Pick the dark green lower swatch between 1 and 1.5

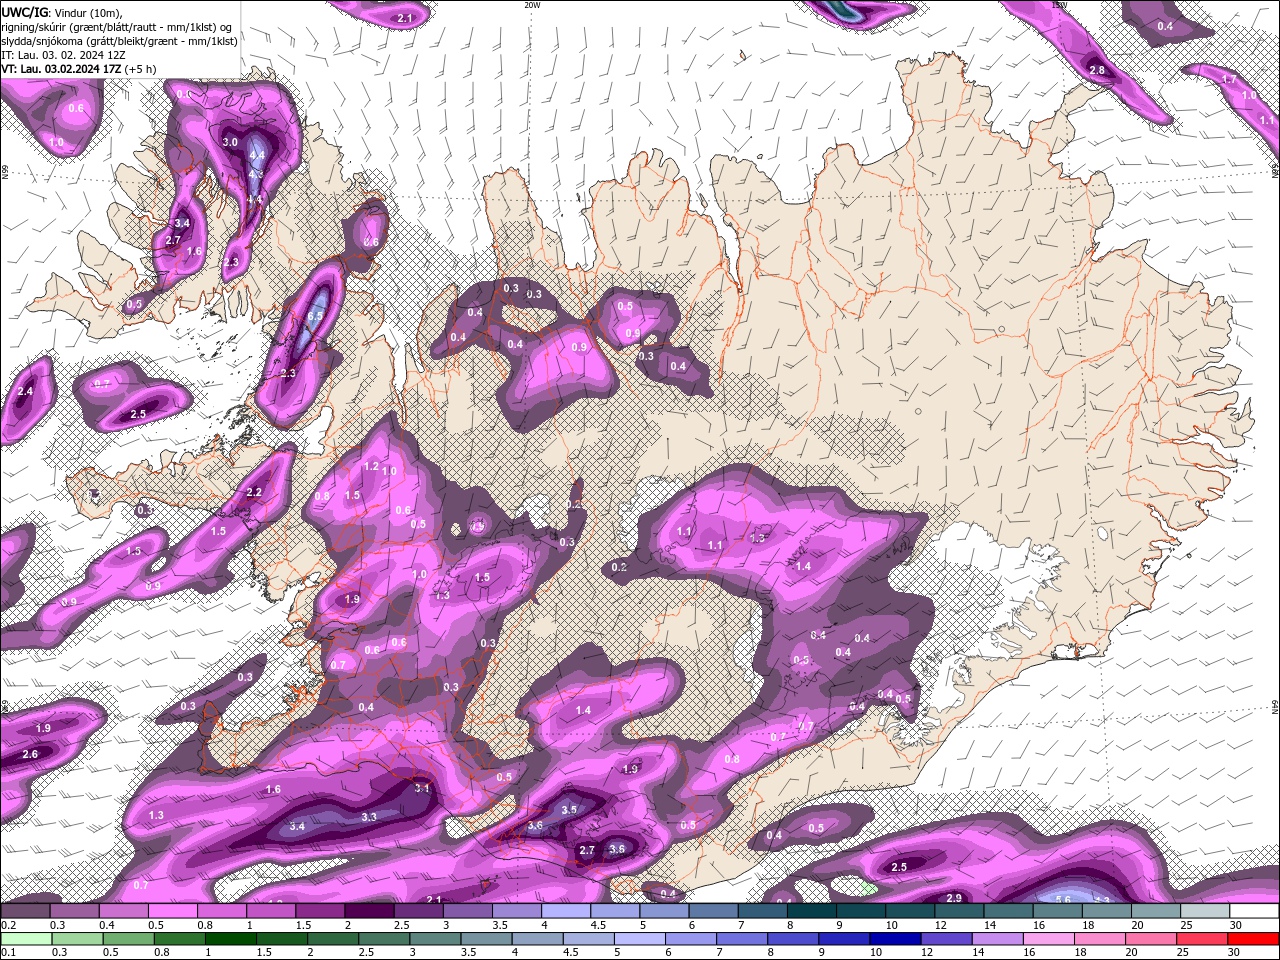click(x=231, y=939)
